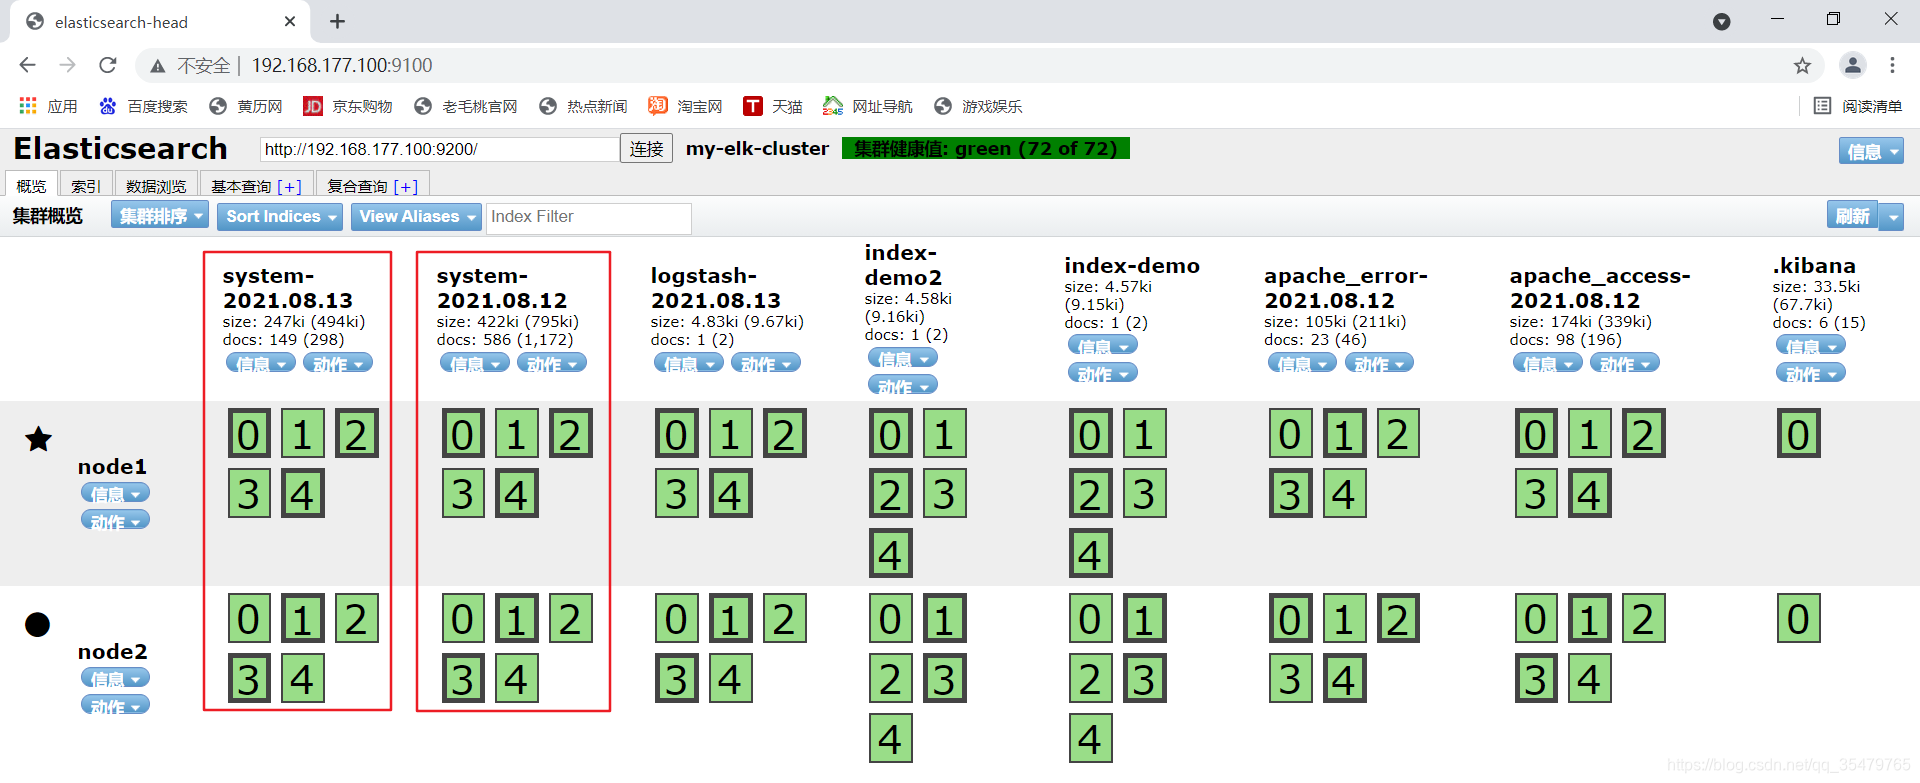This screenshot has height=783, width=1920.
Task: Bookmark this page with the star icon
Action: [x=1802, y=65]
